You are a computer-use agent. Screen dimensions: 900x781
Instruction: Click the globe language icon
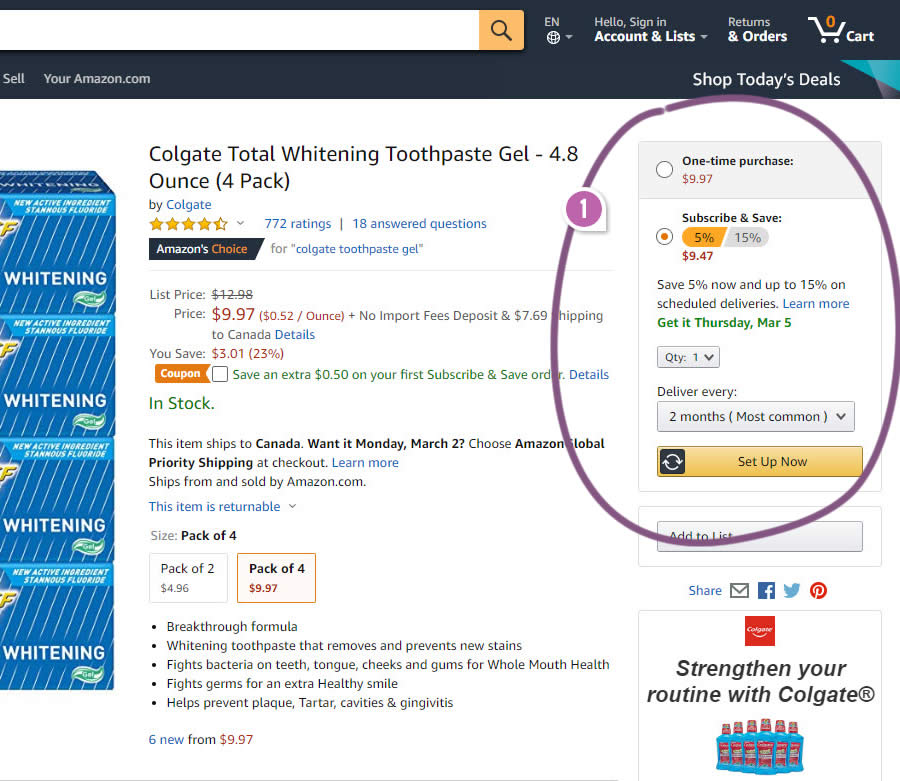tap(553, 38)
